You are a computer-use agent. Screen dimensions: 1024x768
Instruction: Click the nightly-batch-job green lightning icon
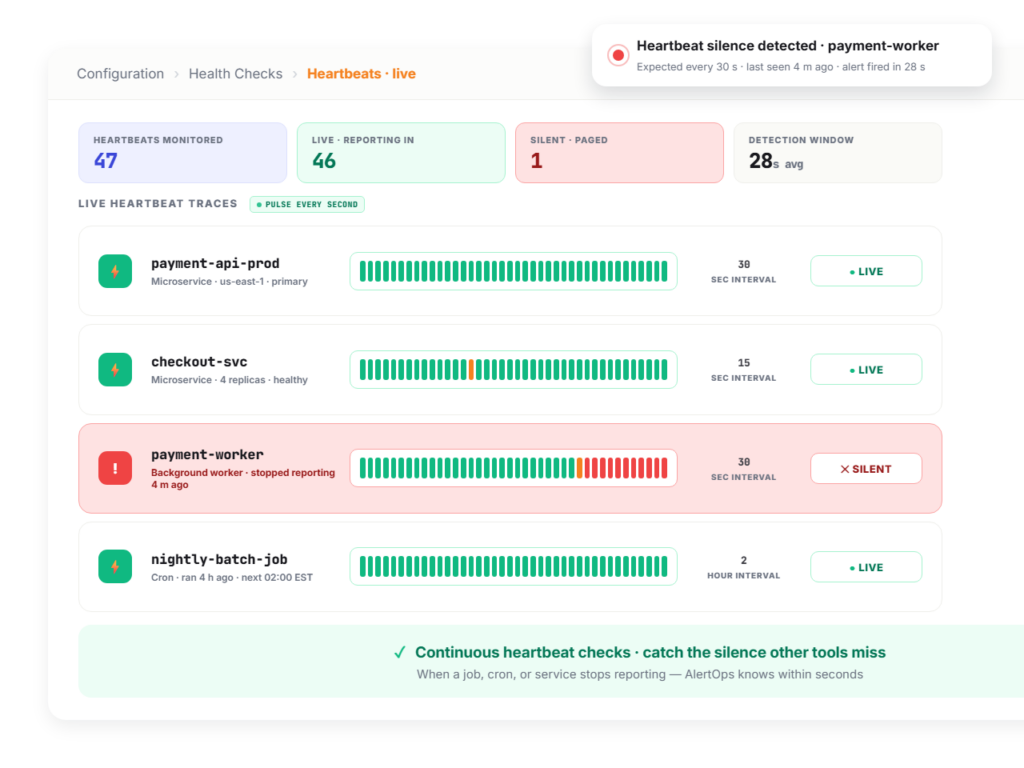[x=115, y=566]
